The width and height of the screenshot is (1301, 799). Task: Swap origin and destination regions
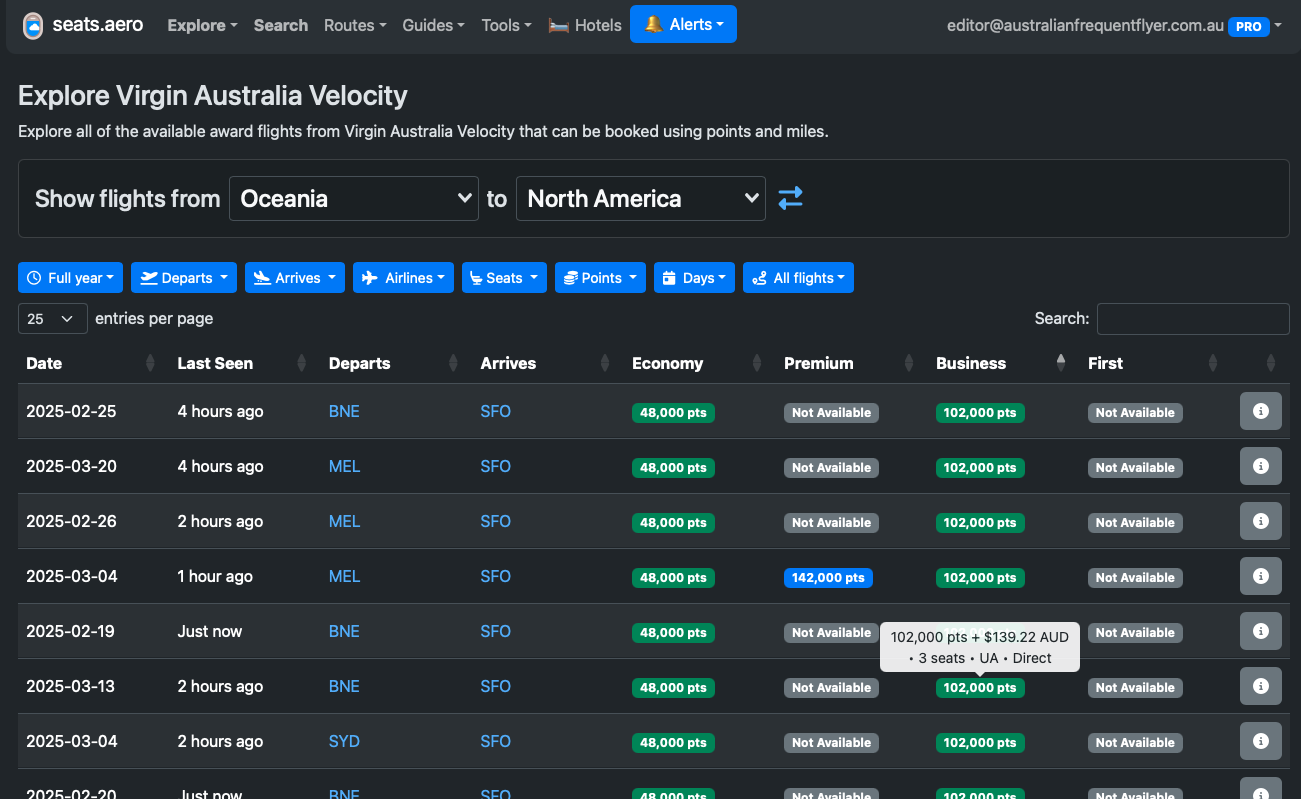(x=790, y=198)
